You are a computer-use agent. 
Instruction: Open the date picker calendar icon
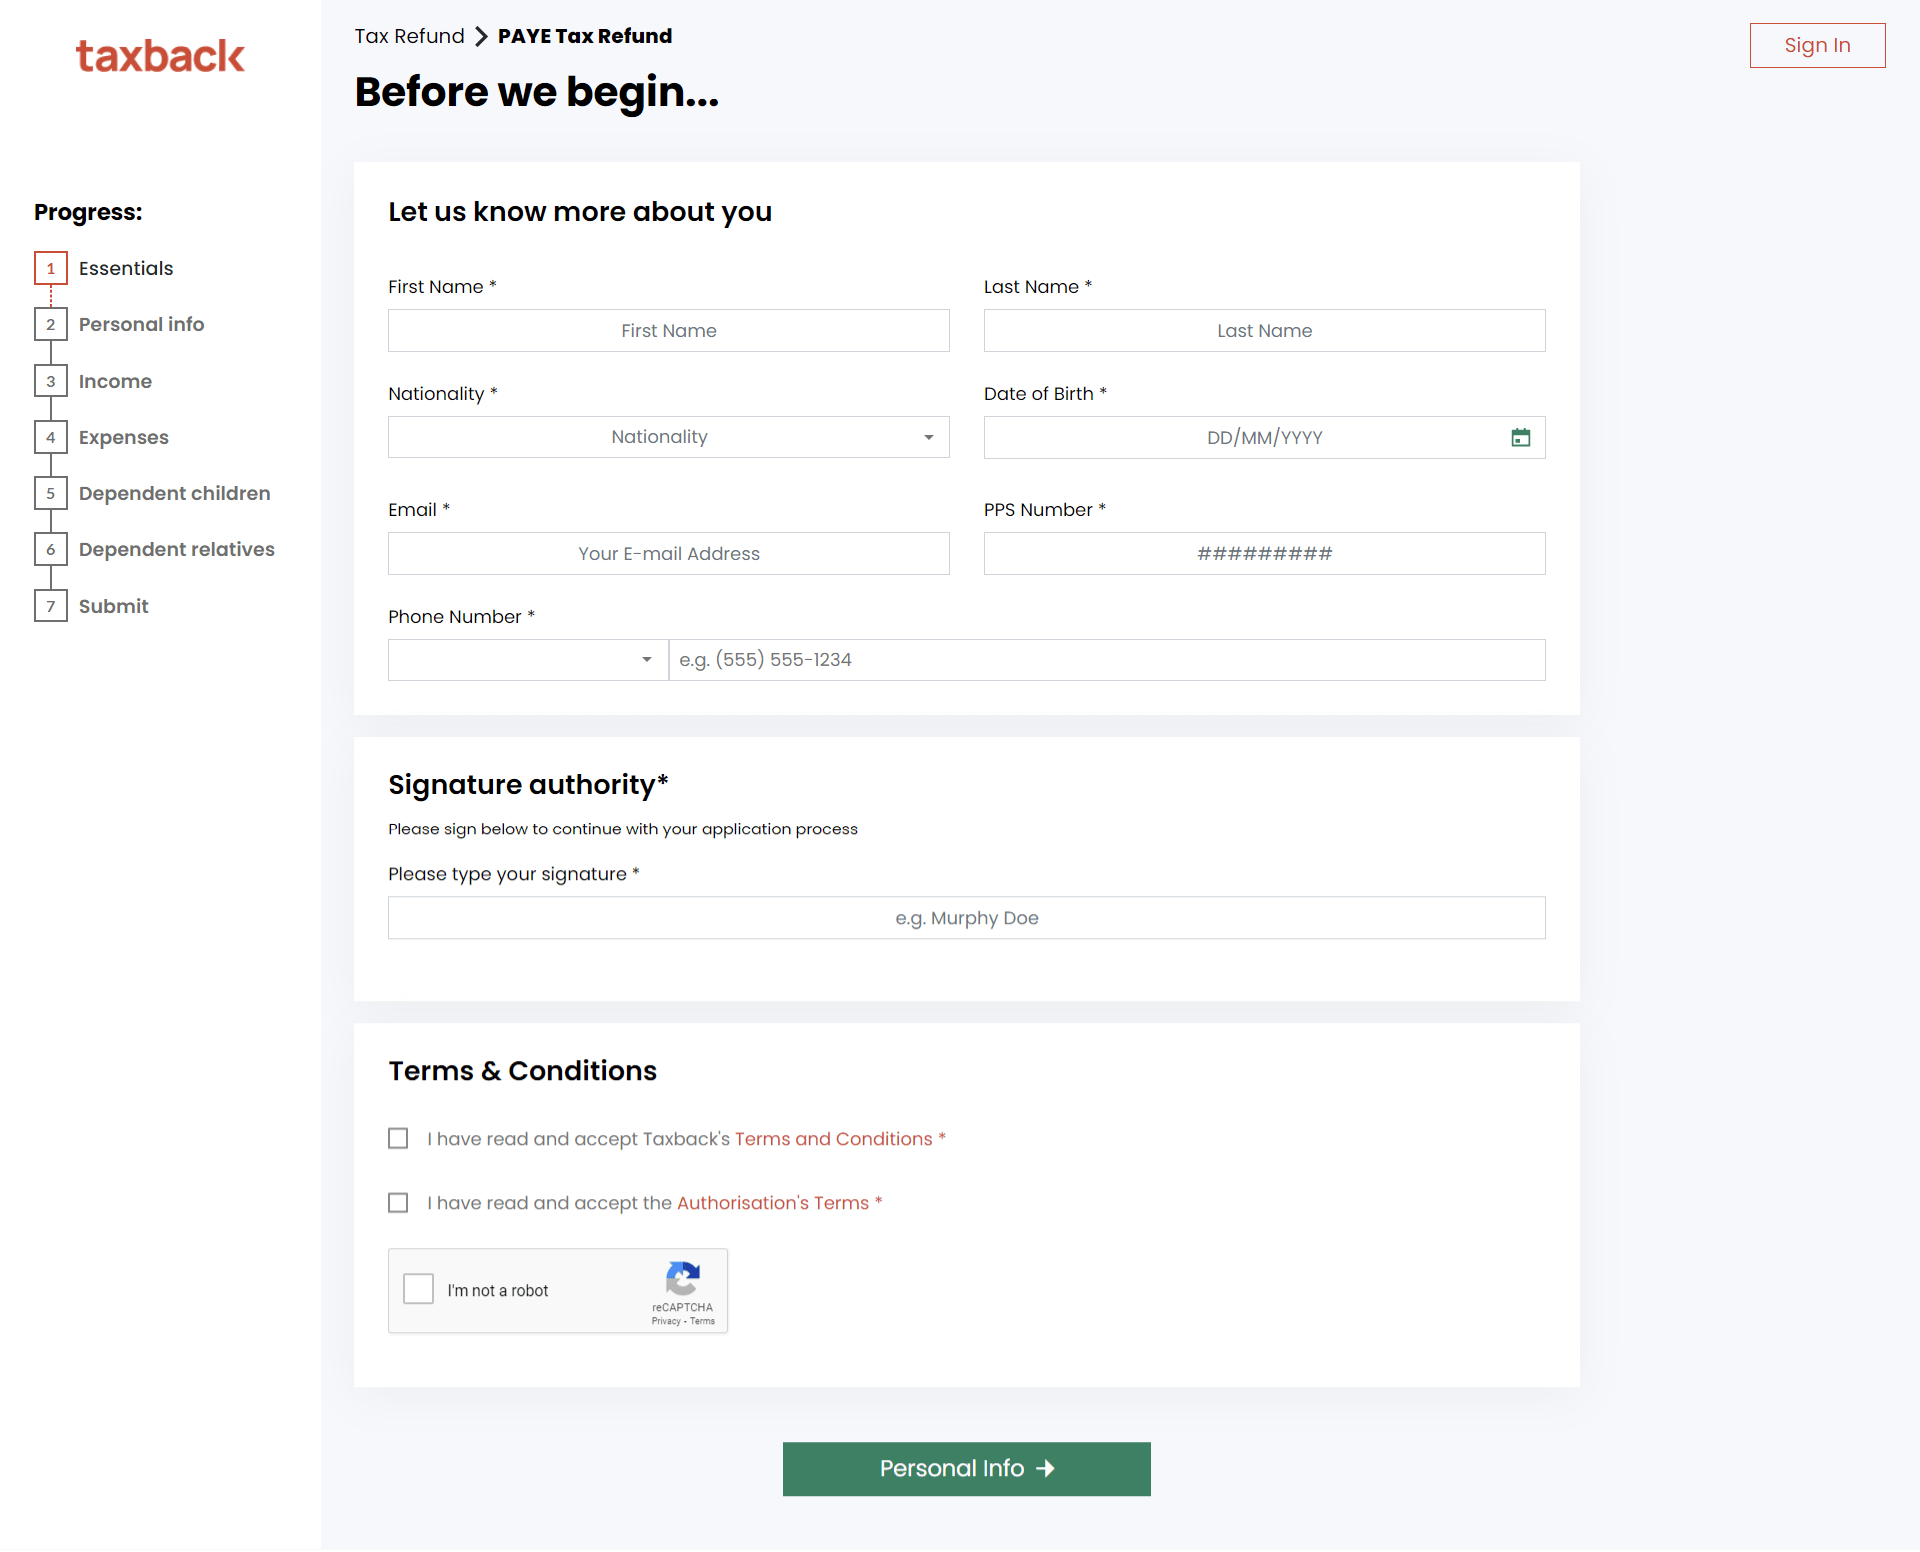pyautogui.click(x=1520, y=437)
